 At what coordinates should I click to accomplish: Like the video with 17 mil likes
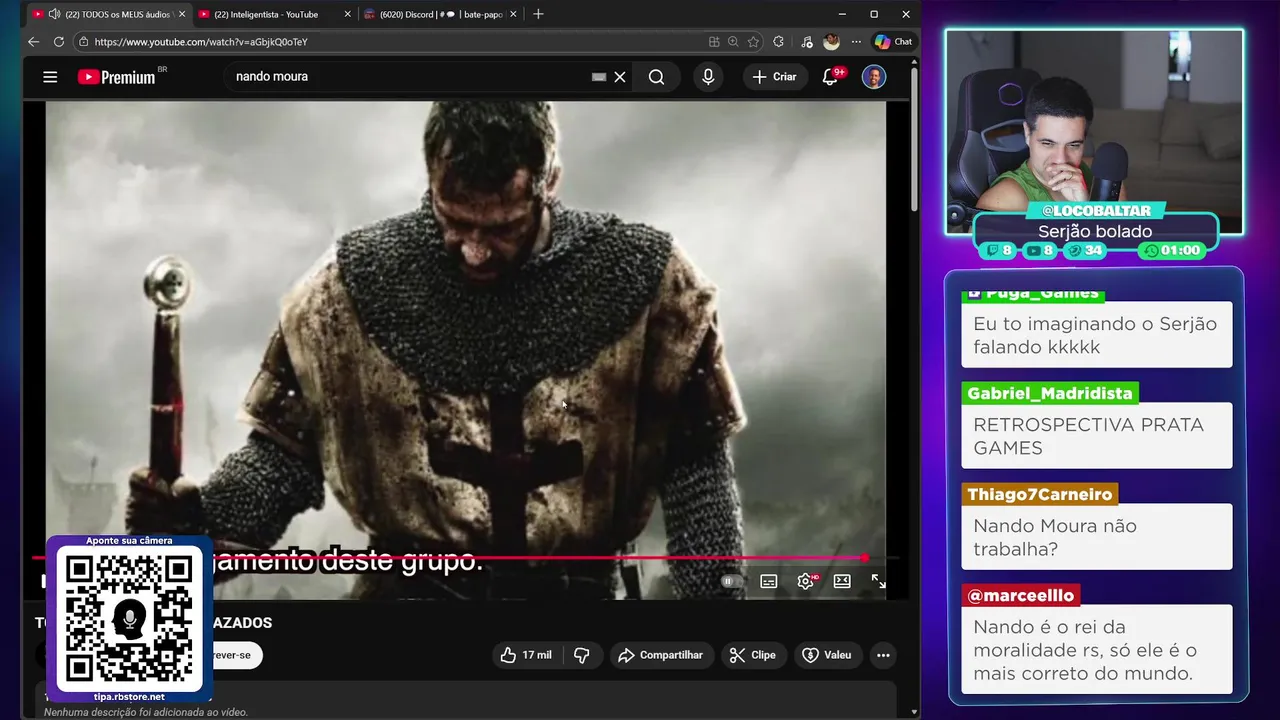point(526,655)
